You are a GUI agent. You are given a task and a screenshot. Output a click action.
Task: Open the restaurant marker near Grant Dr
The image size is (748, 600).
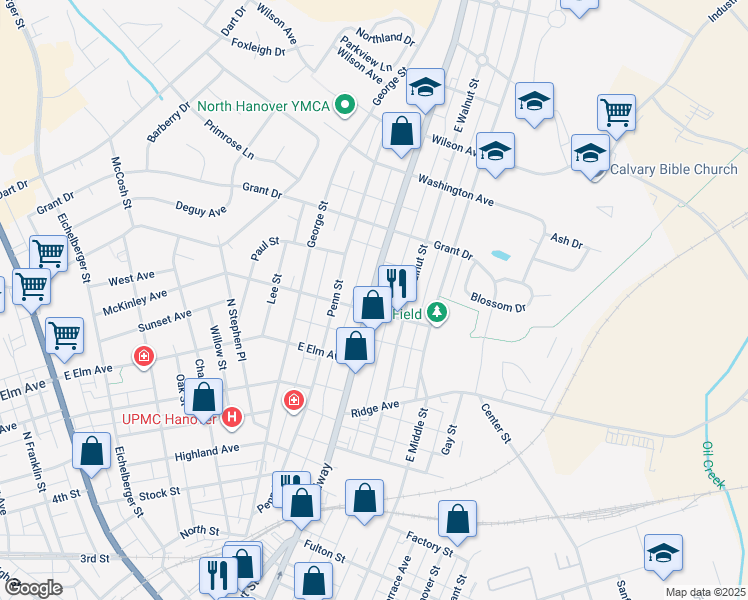[x=397, y=283]
